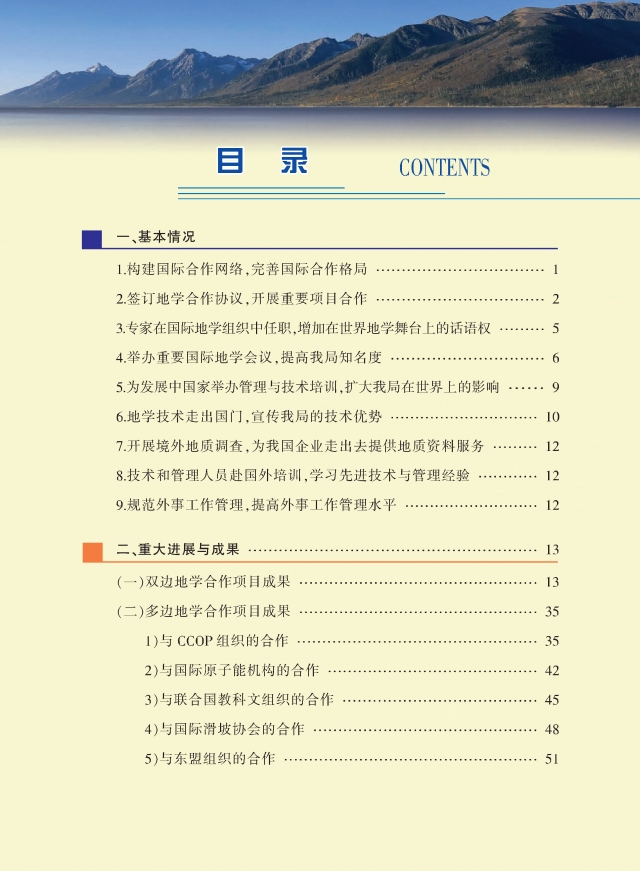Open the 一、基本情况 section heading
Screen dimensions: 640x871
155,238
